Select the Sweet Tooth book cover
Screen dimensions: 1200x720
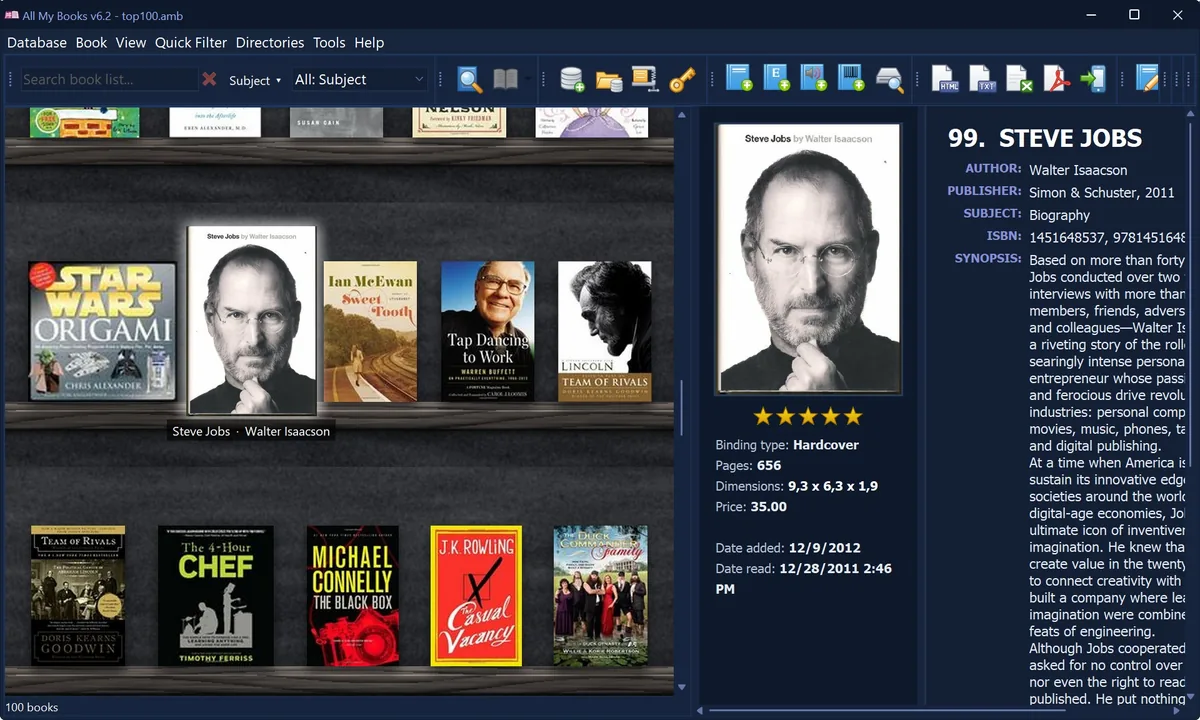(x=370, y=331)
